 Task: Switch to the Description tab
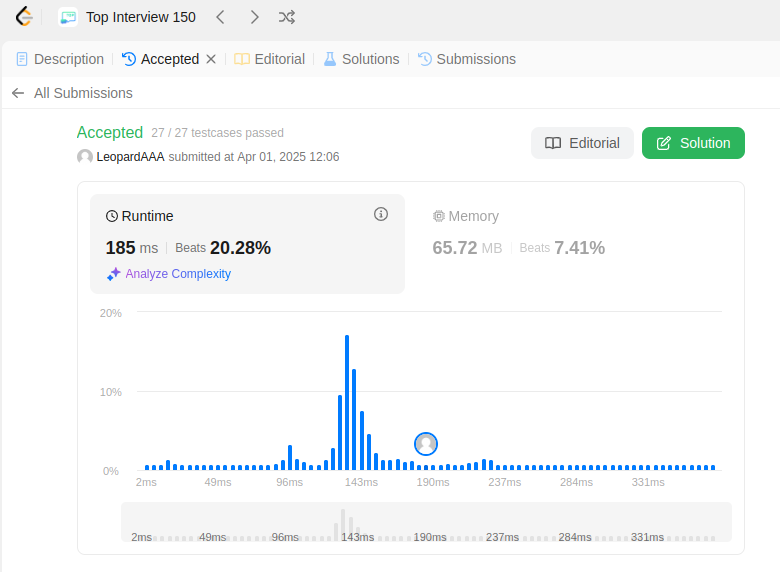point(60,59)
